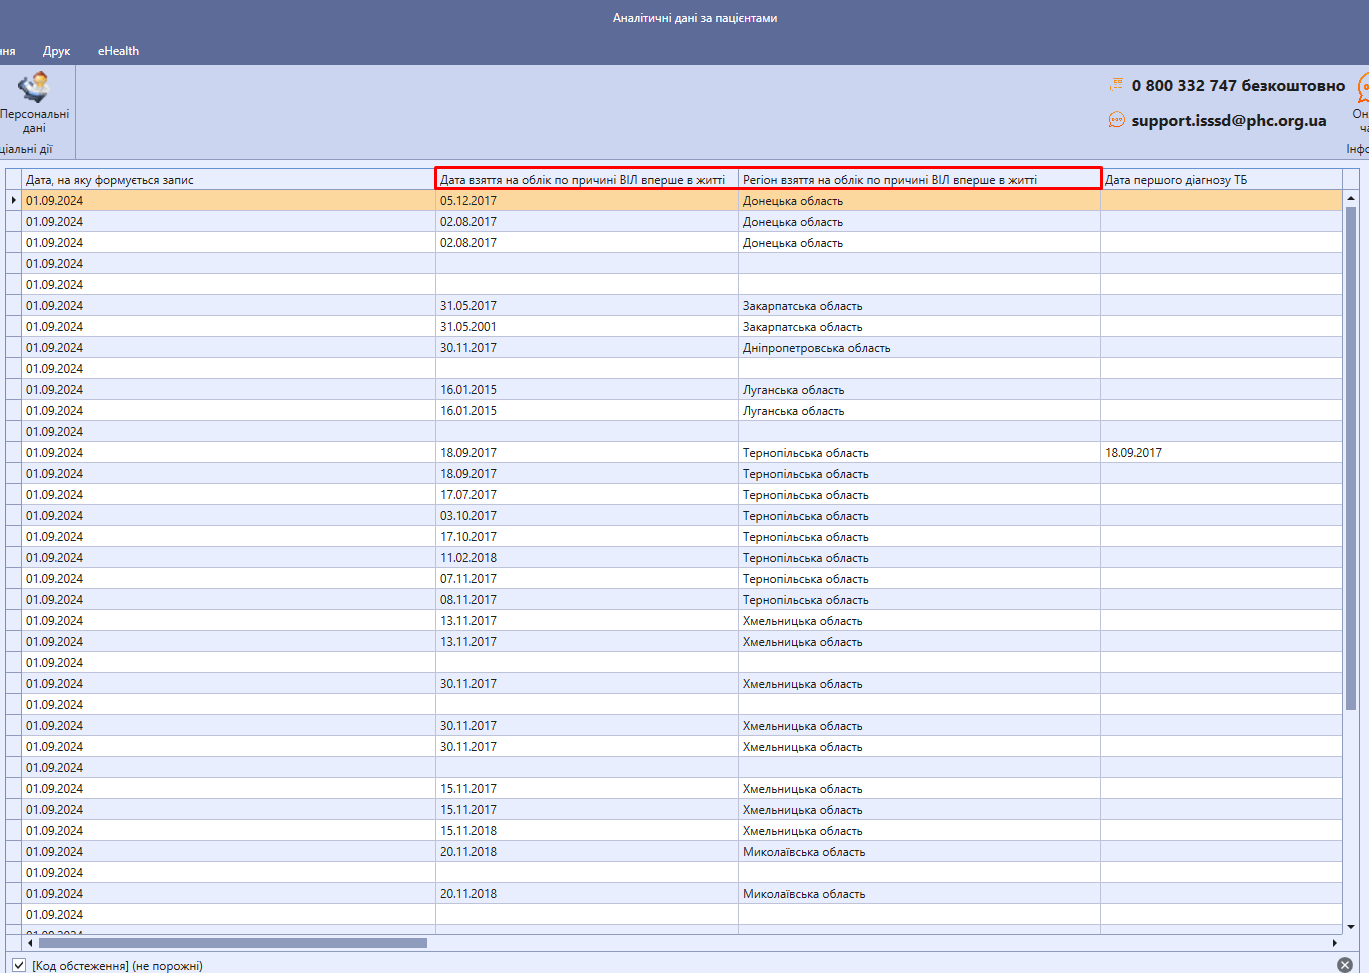Select Закарпатська область in the 31.05.2001 row

[x=919, y=327]
